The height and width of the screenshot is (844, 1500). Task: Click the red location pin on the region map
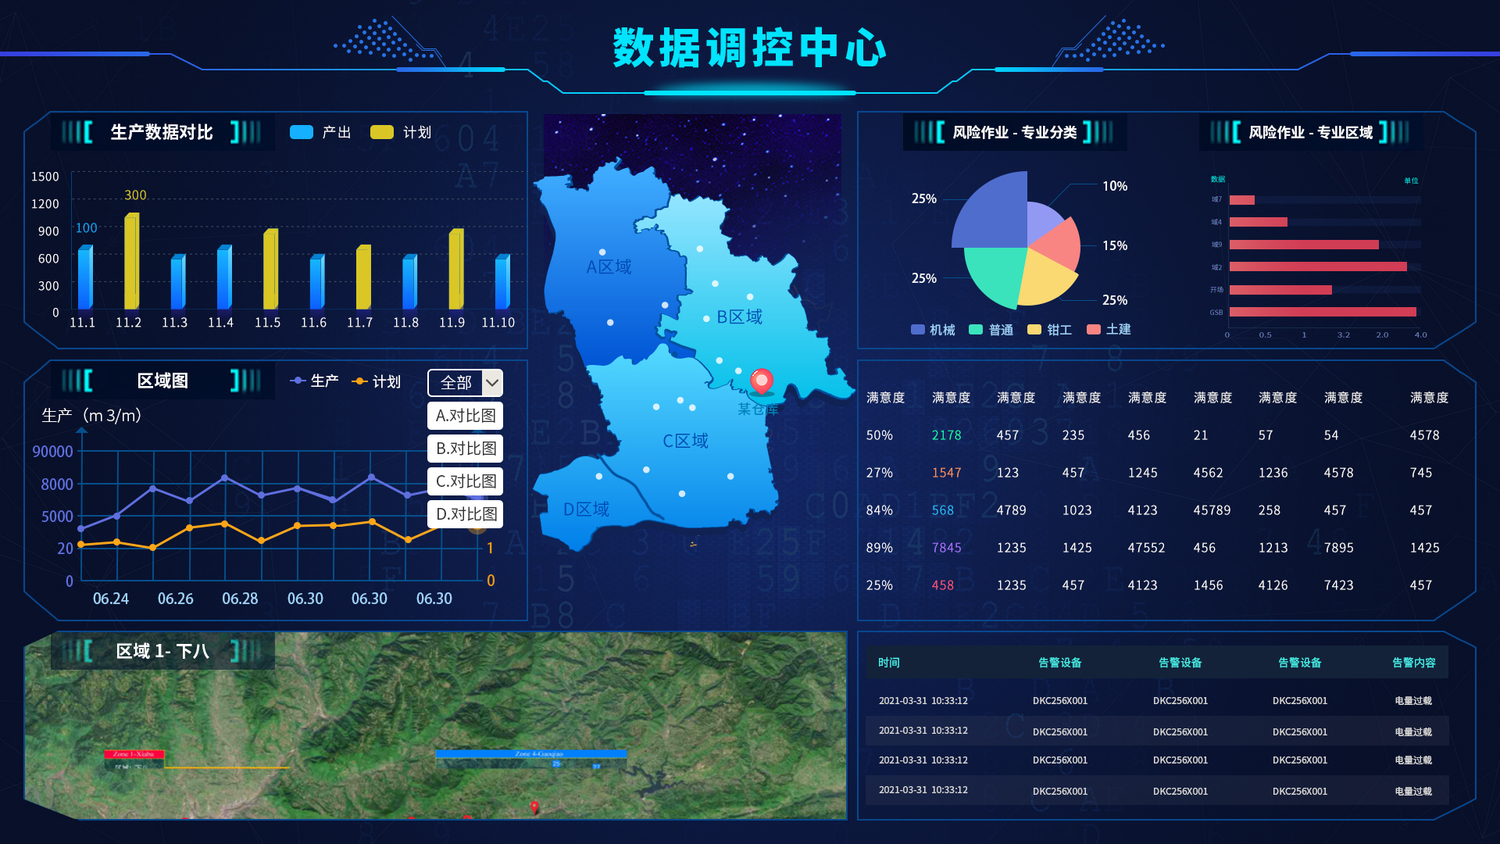761,380
